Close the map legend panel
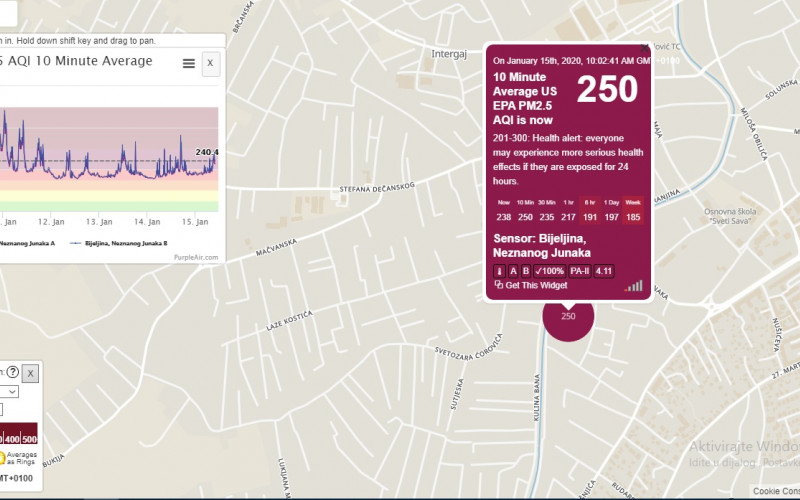This screenshot has width=800, height=500. point(31,373)
